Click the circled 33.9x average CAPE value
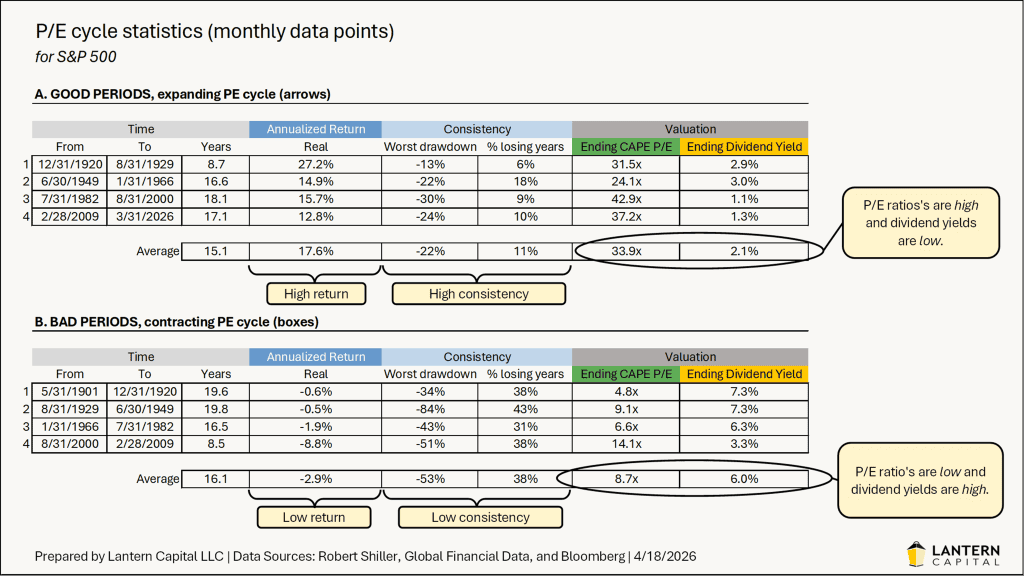 point(625,251)
